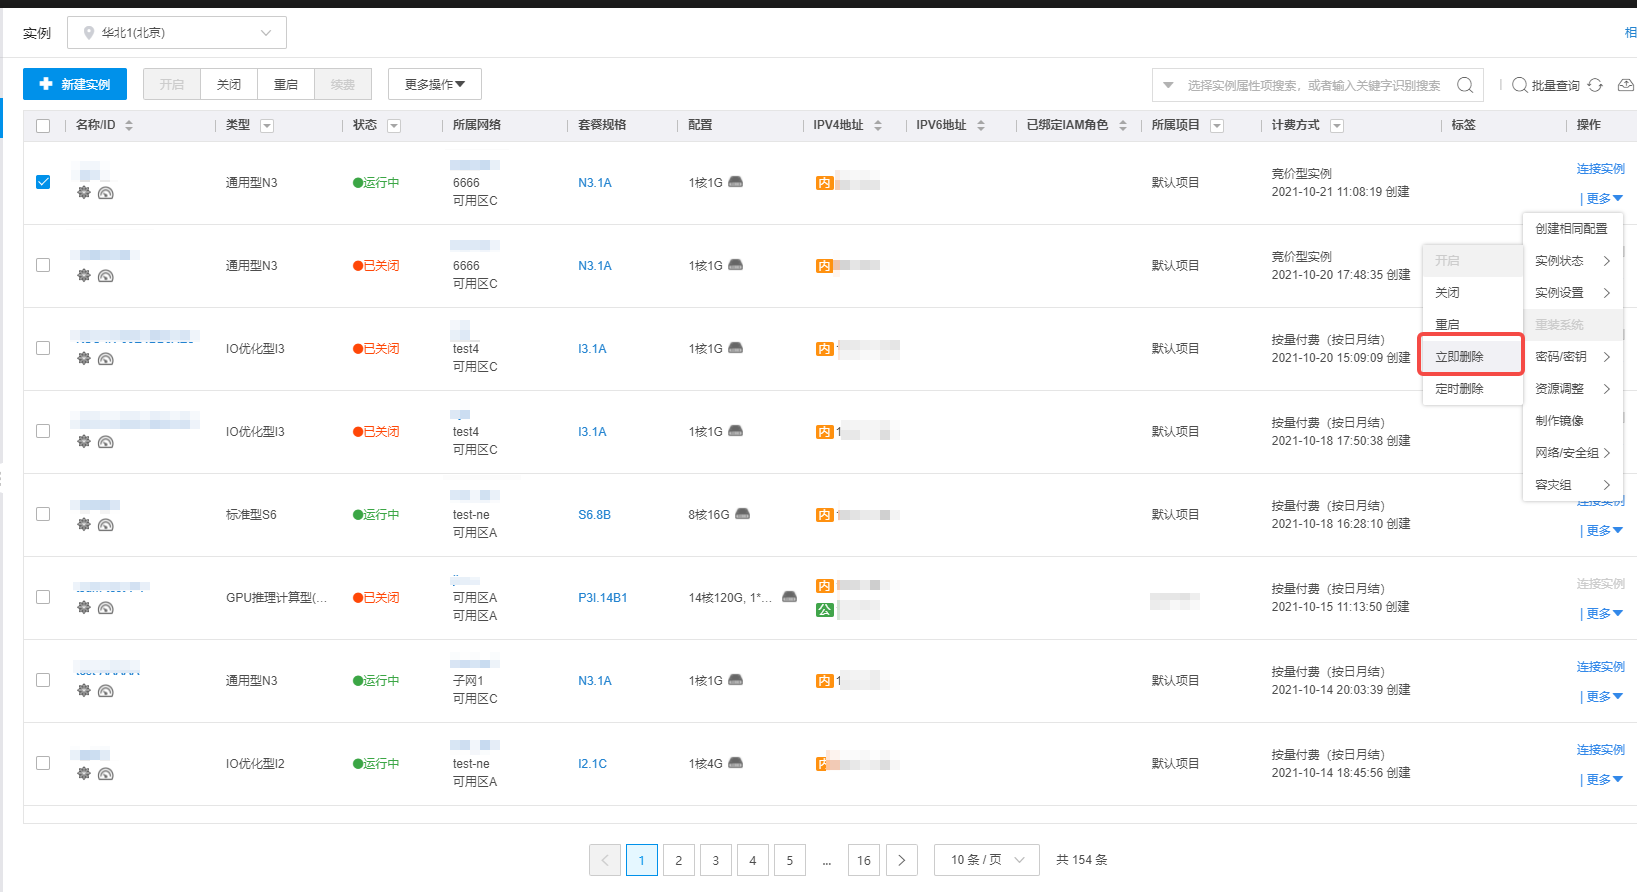Click the refresh icon beside 批量查询

[1595, 85]
